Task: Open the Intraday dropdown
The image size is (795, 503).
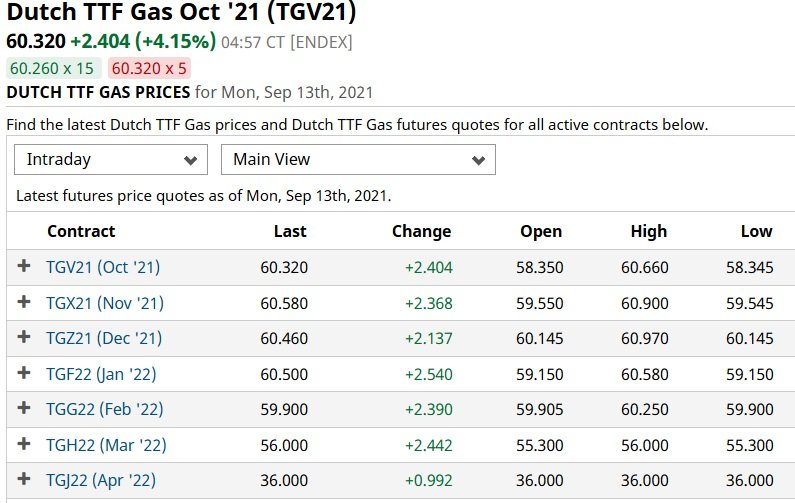Action: 111,159
